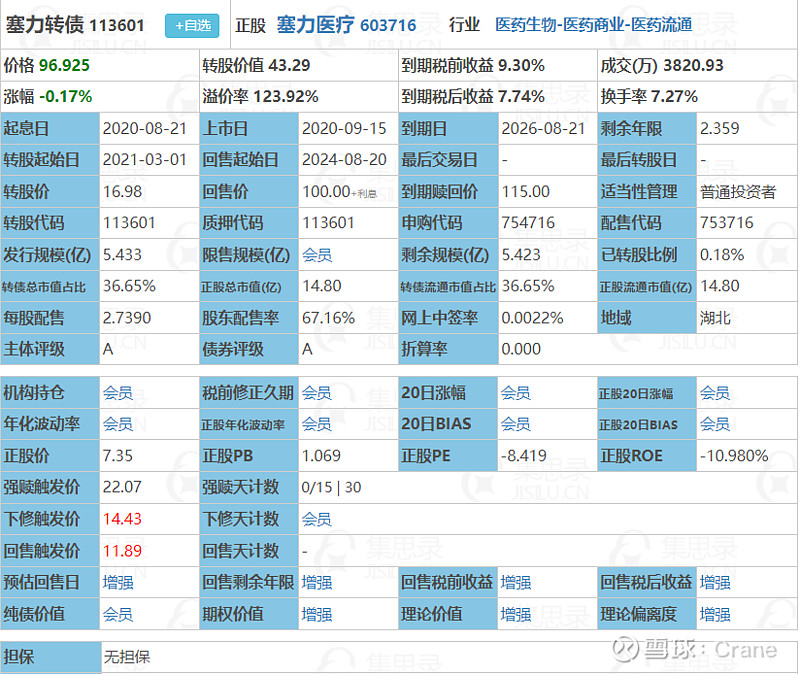
Task: Open the 医药生物-医药商业-医药流通 industry link
Action: pos(594,24)
